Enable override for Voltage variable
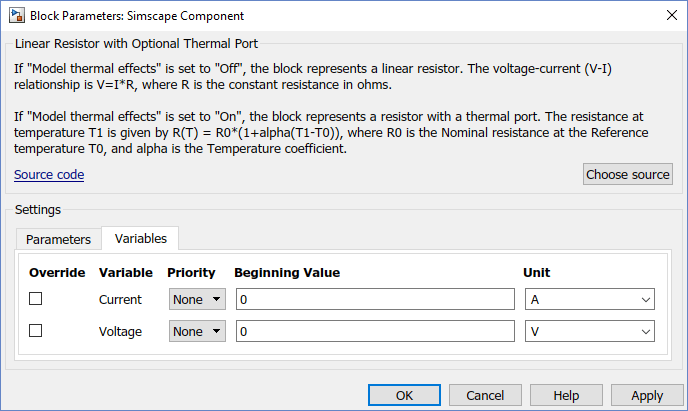This screenshot has width=688, height=411. tap(36, 331)
